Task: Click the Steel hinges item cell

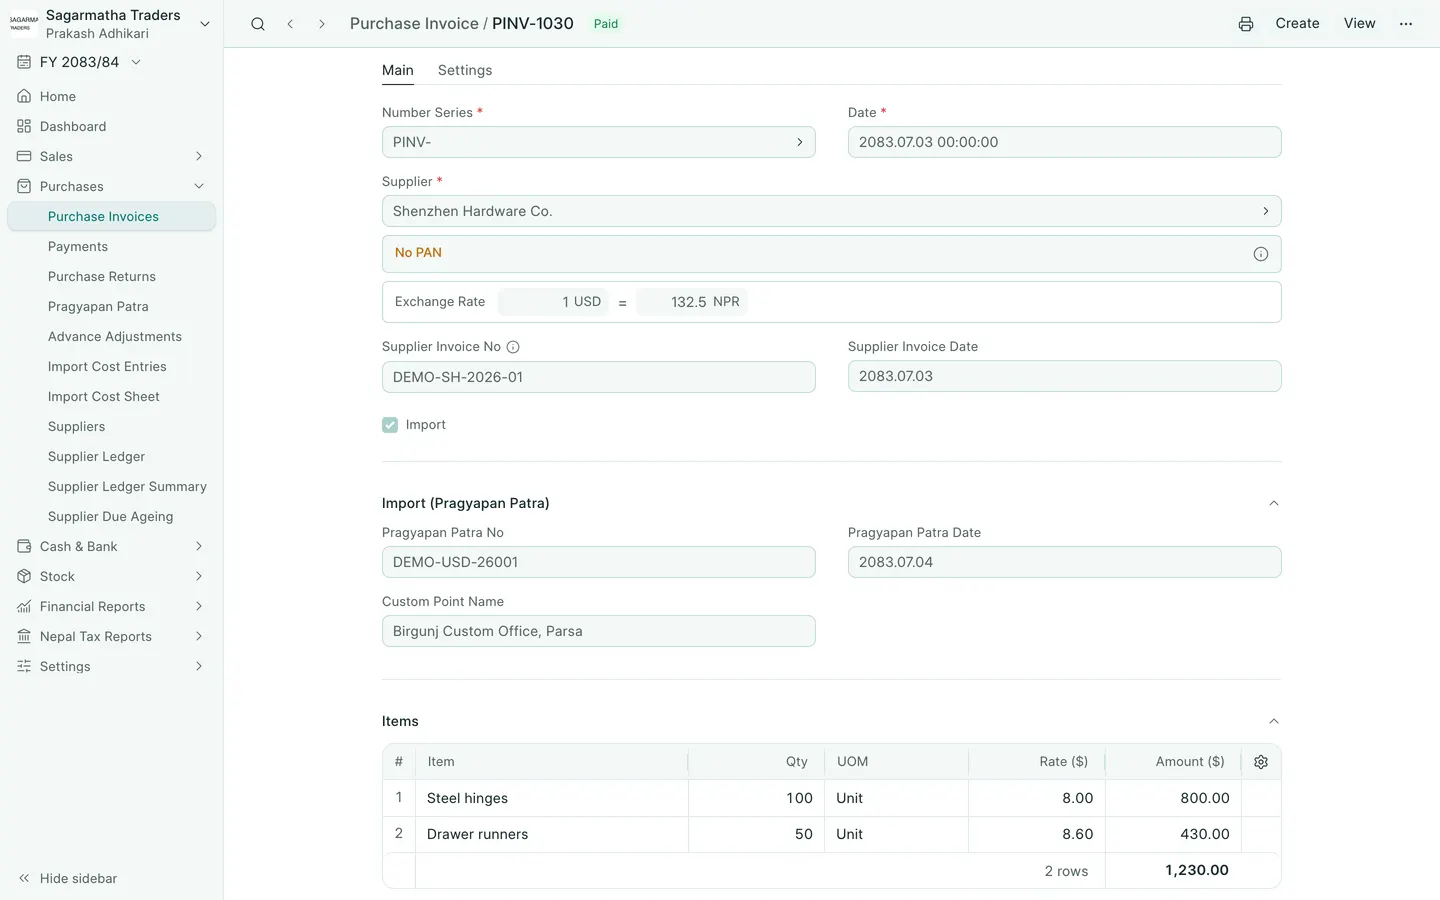Action: 551,798
